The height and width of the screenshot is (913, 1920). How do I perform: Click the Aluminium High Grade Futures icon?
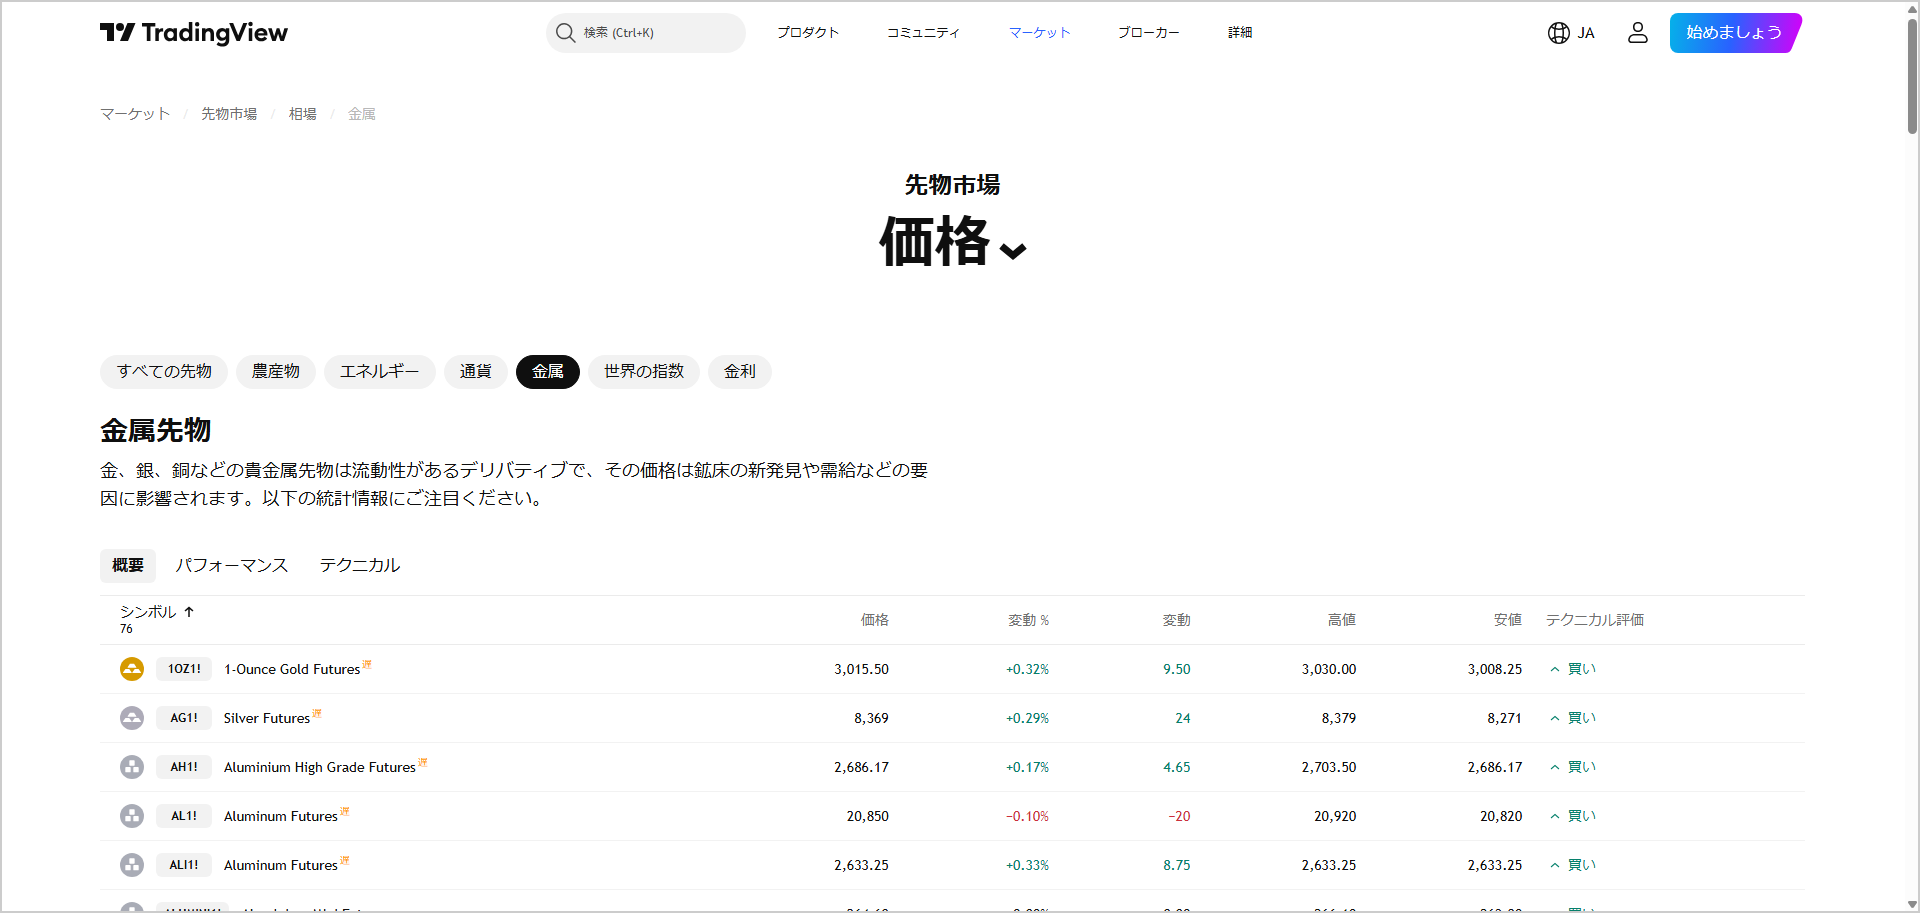[132, 767]
